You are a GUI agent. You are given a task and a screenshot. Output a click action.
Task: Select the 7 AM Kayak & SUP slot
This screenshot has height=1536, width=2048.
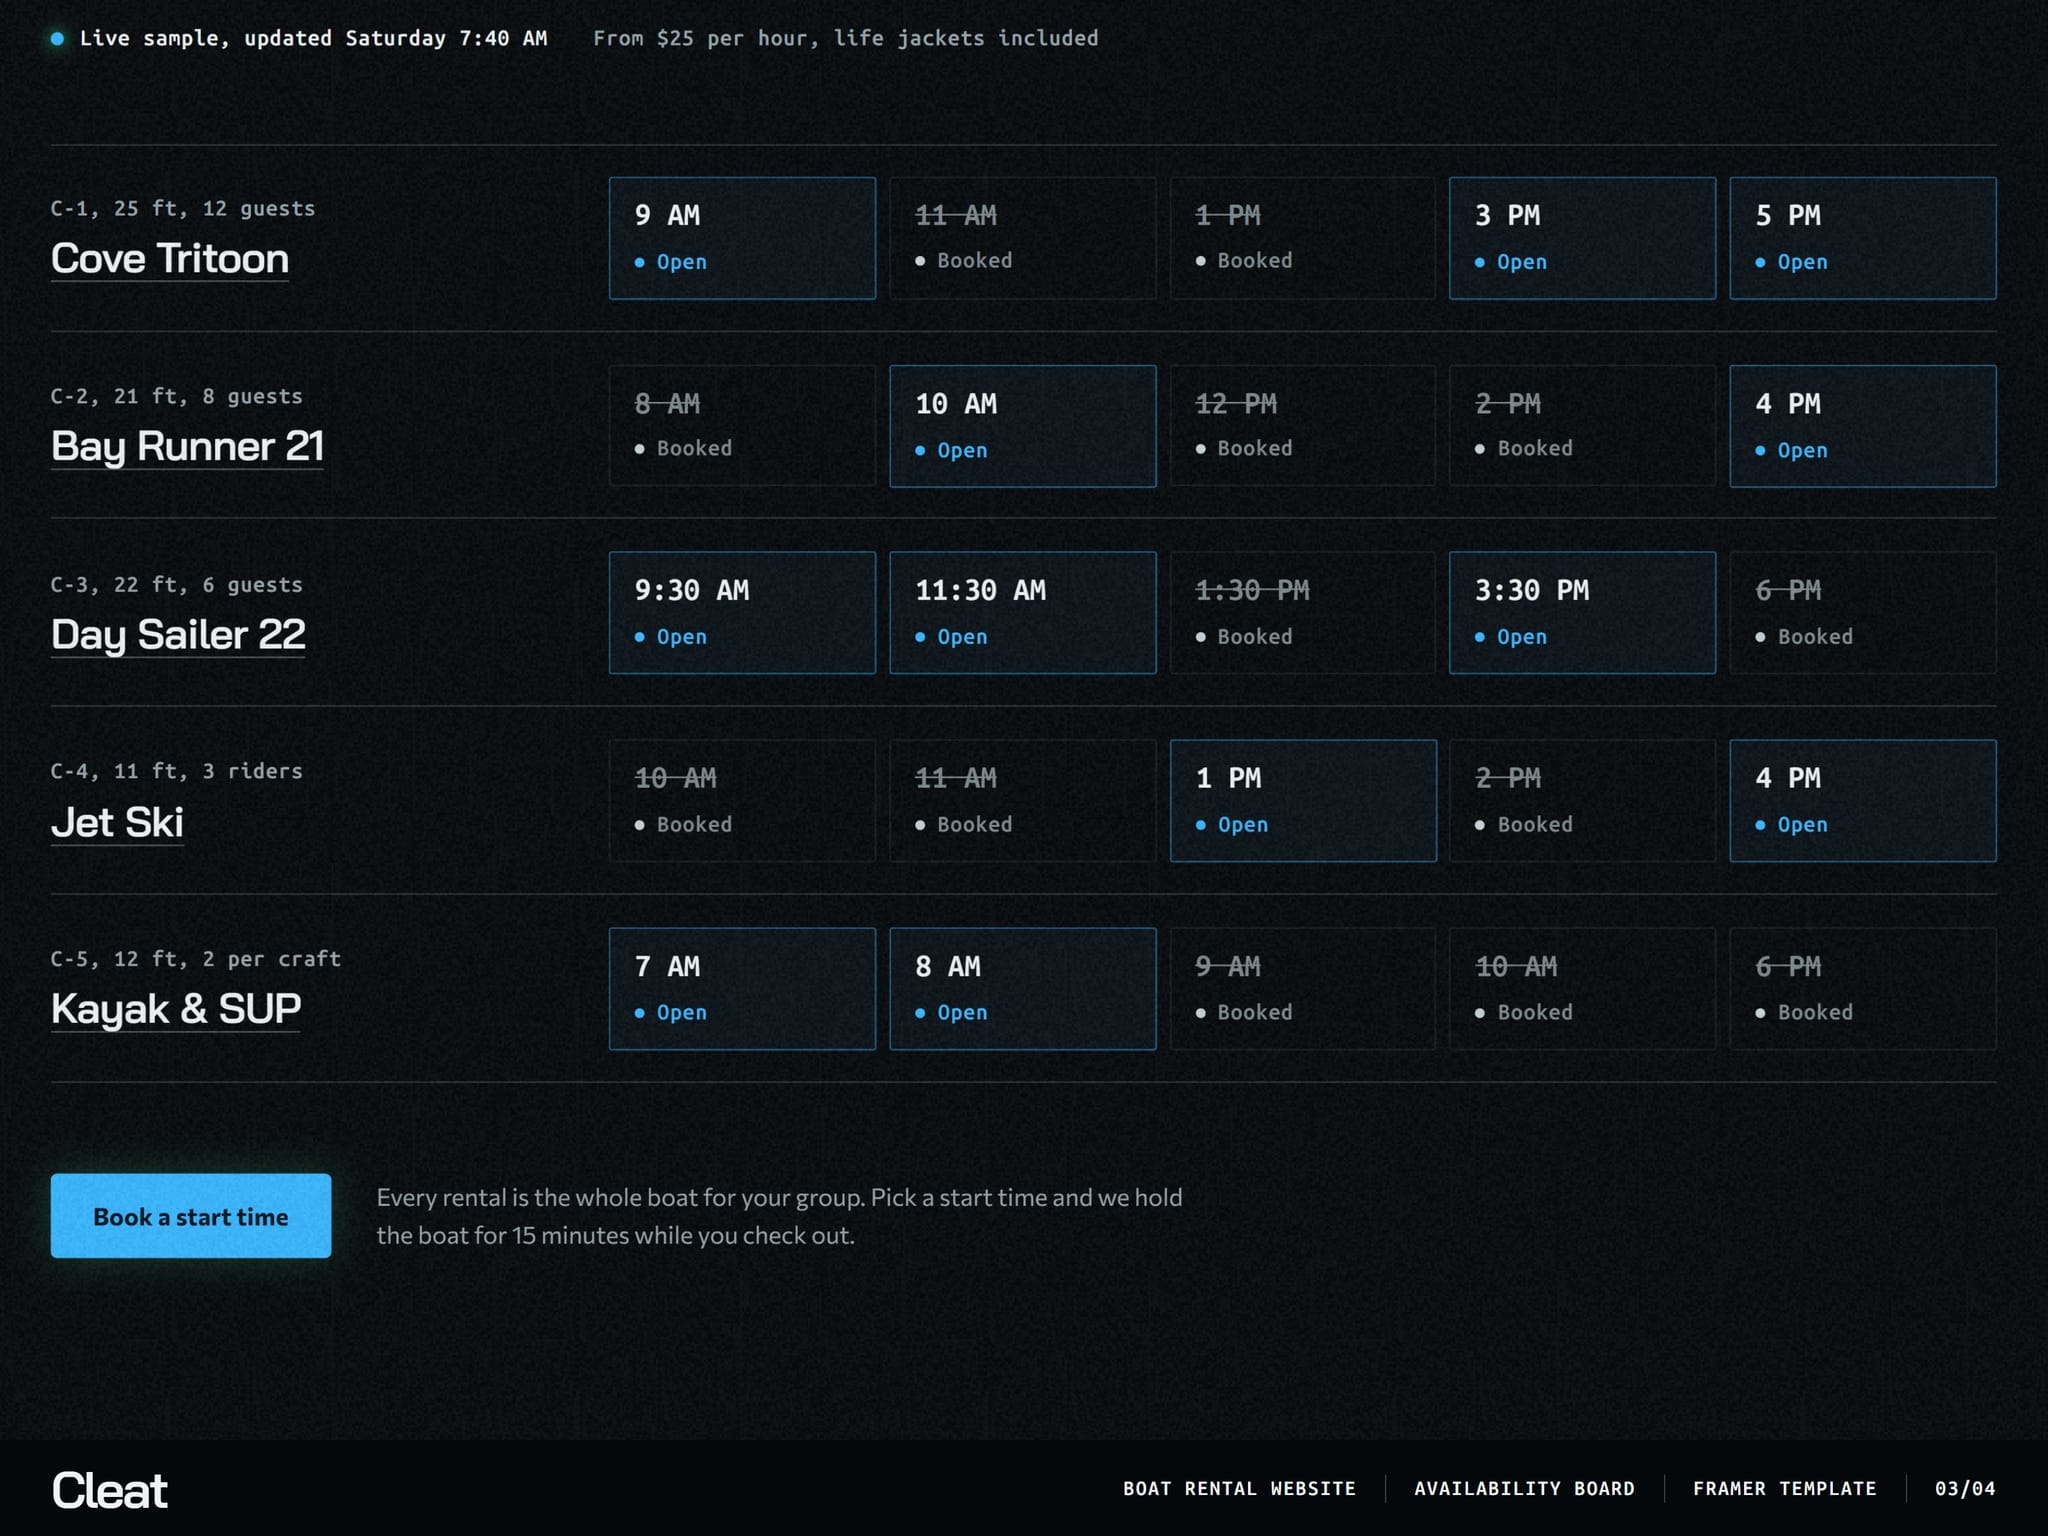(742, 989)
